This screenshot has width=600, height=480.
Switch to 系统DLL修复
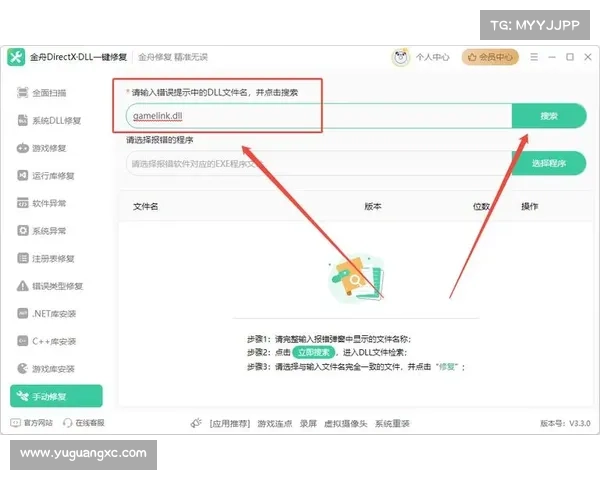pos(57,120)
